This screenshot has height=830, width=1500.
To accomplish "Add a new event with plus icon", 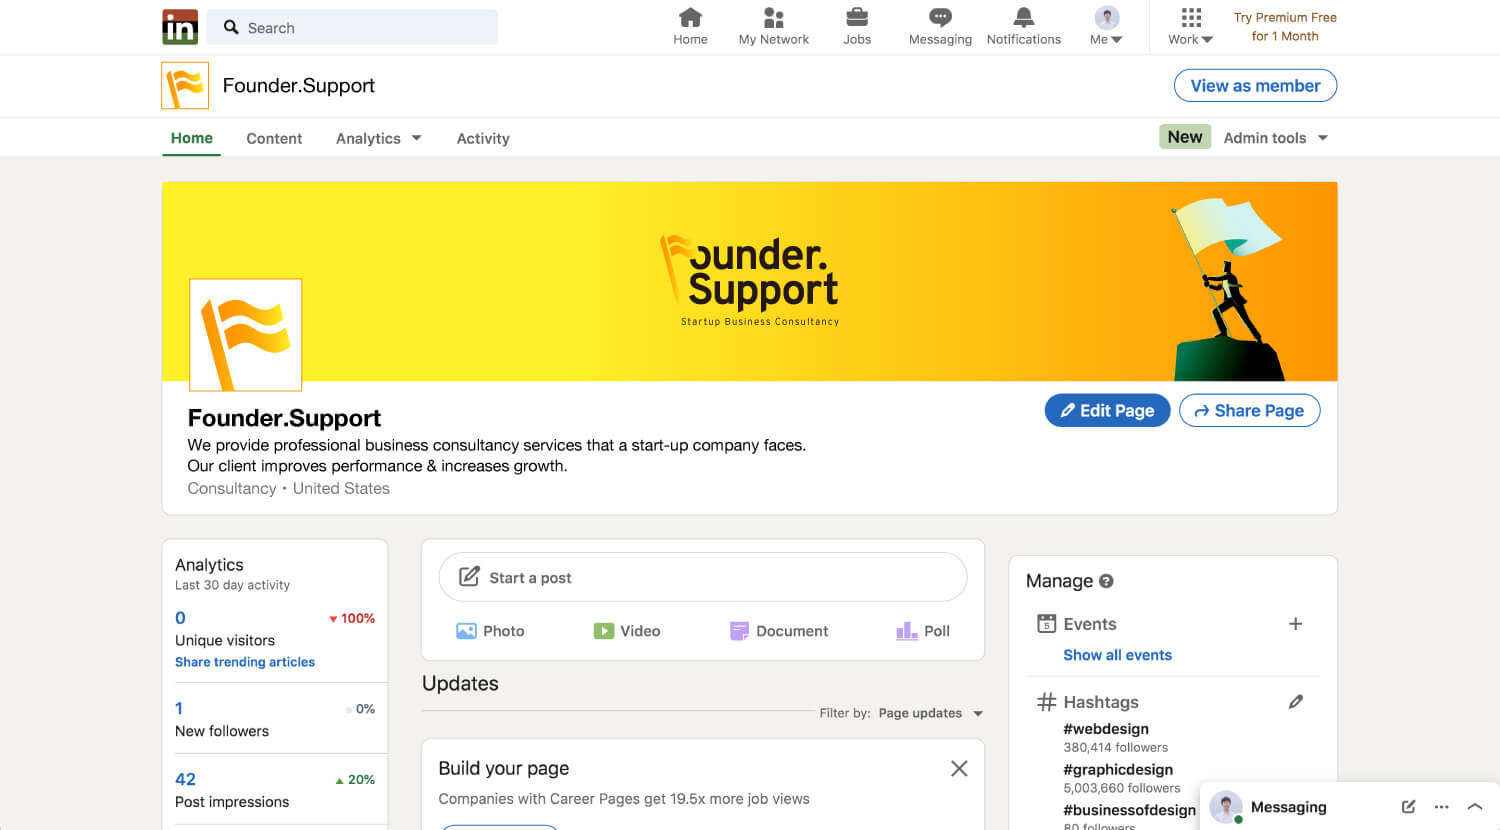I will point(1295,624).
